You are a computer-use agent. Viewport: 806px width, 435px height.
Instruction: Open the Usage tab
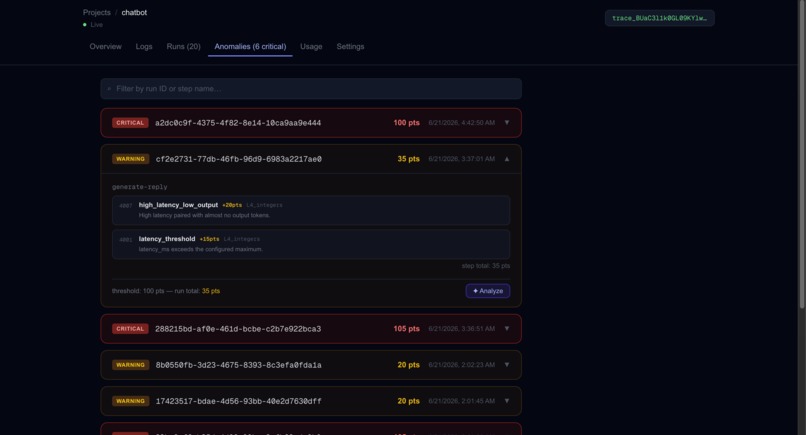pyautogui.click(x=311, y=46)
